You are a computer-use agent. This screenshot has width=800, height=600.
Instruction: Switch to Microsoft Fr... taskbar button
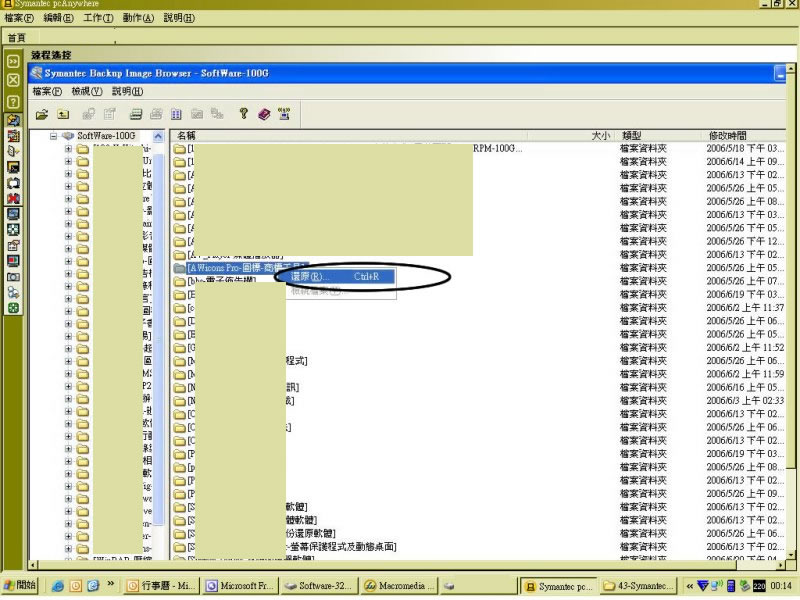point(239,586)
